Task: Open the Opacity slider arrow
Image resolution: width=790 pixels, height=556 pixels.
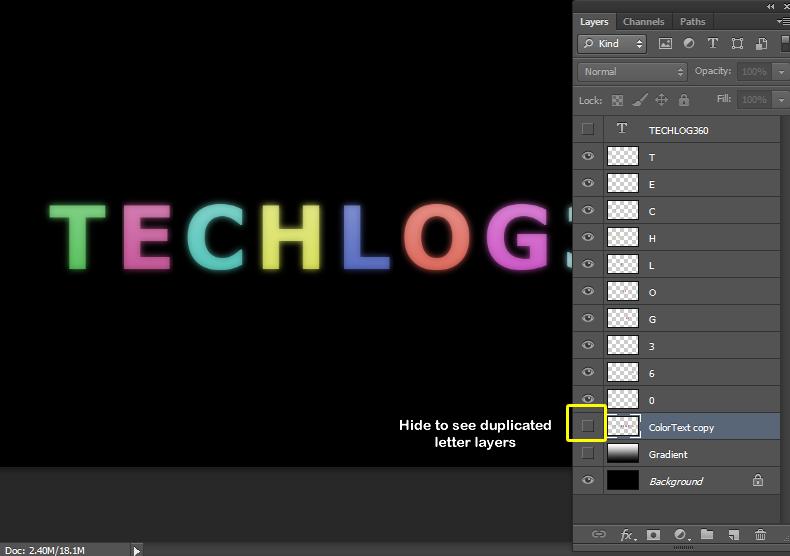Action: click(781, 72)
